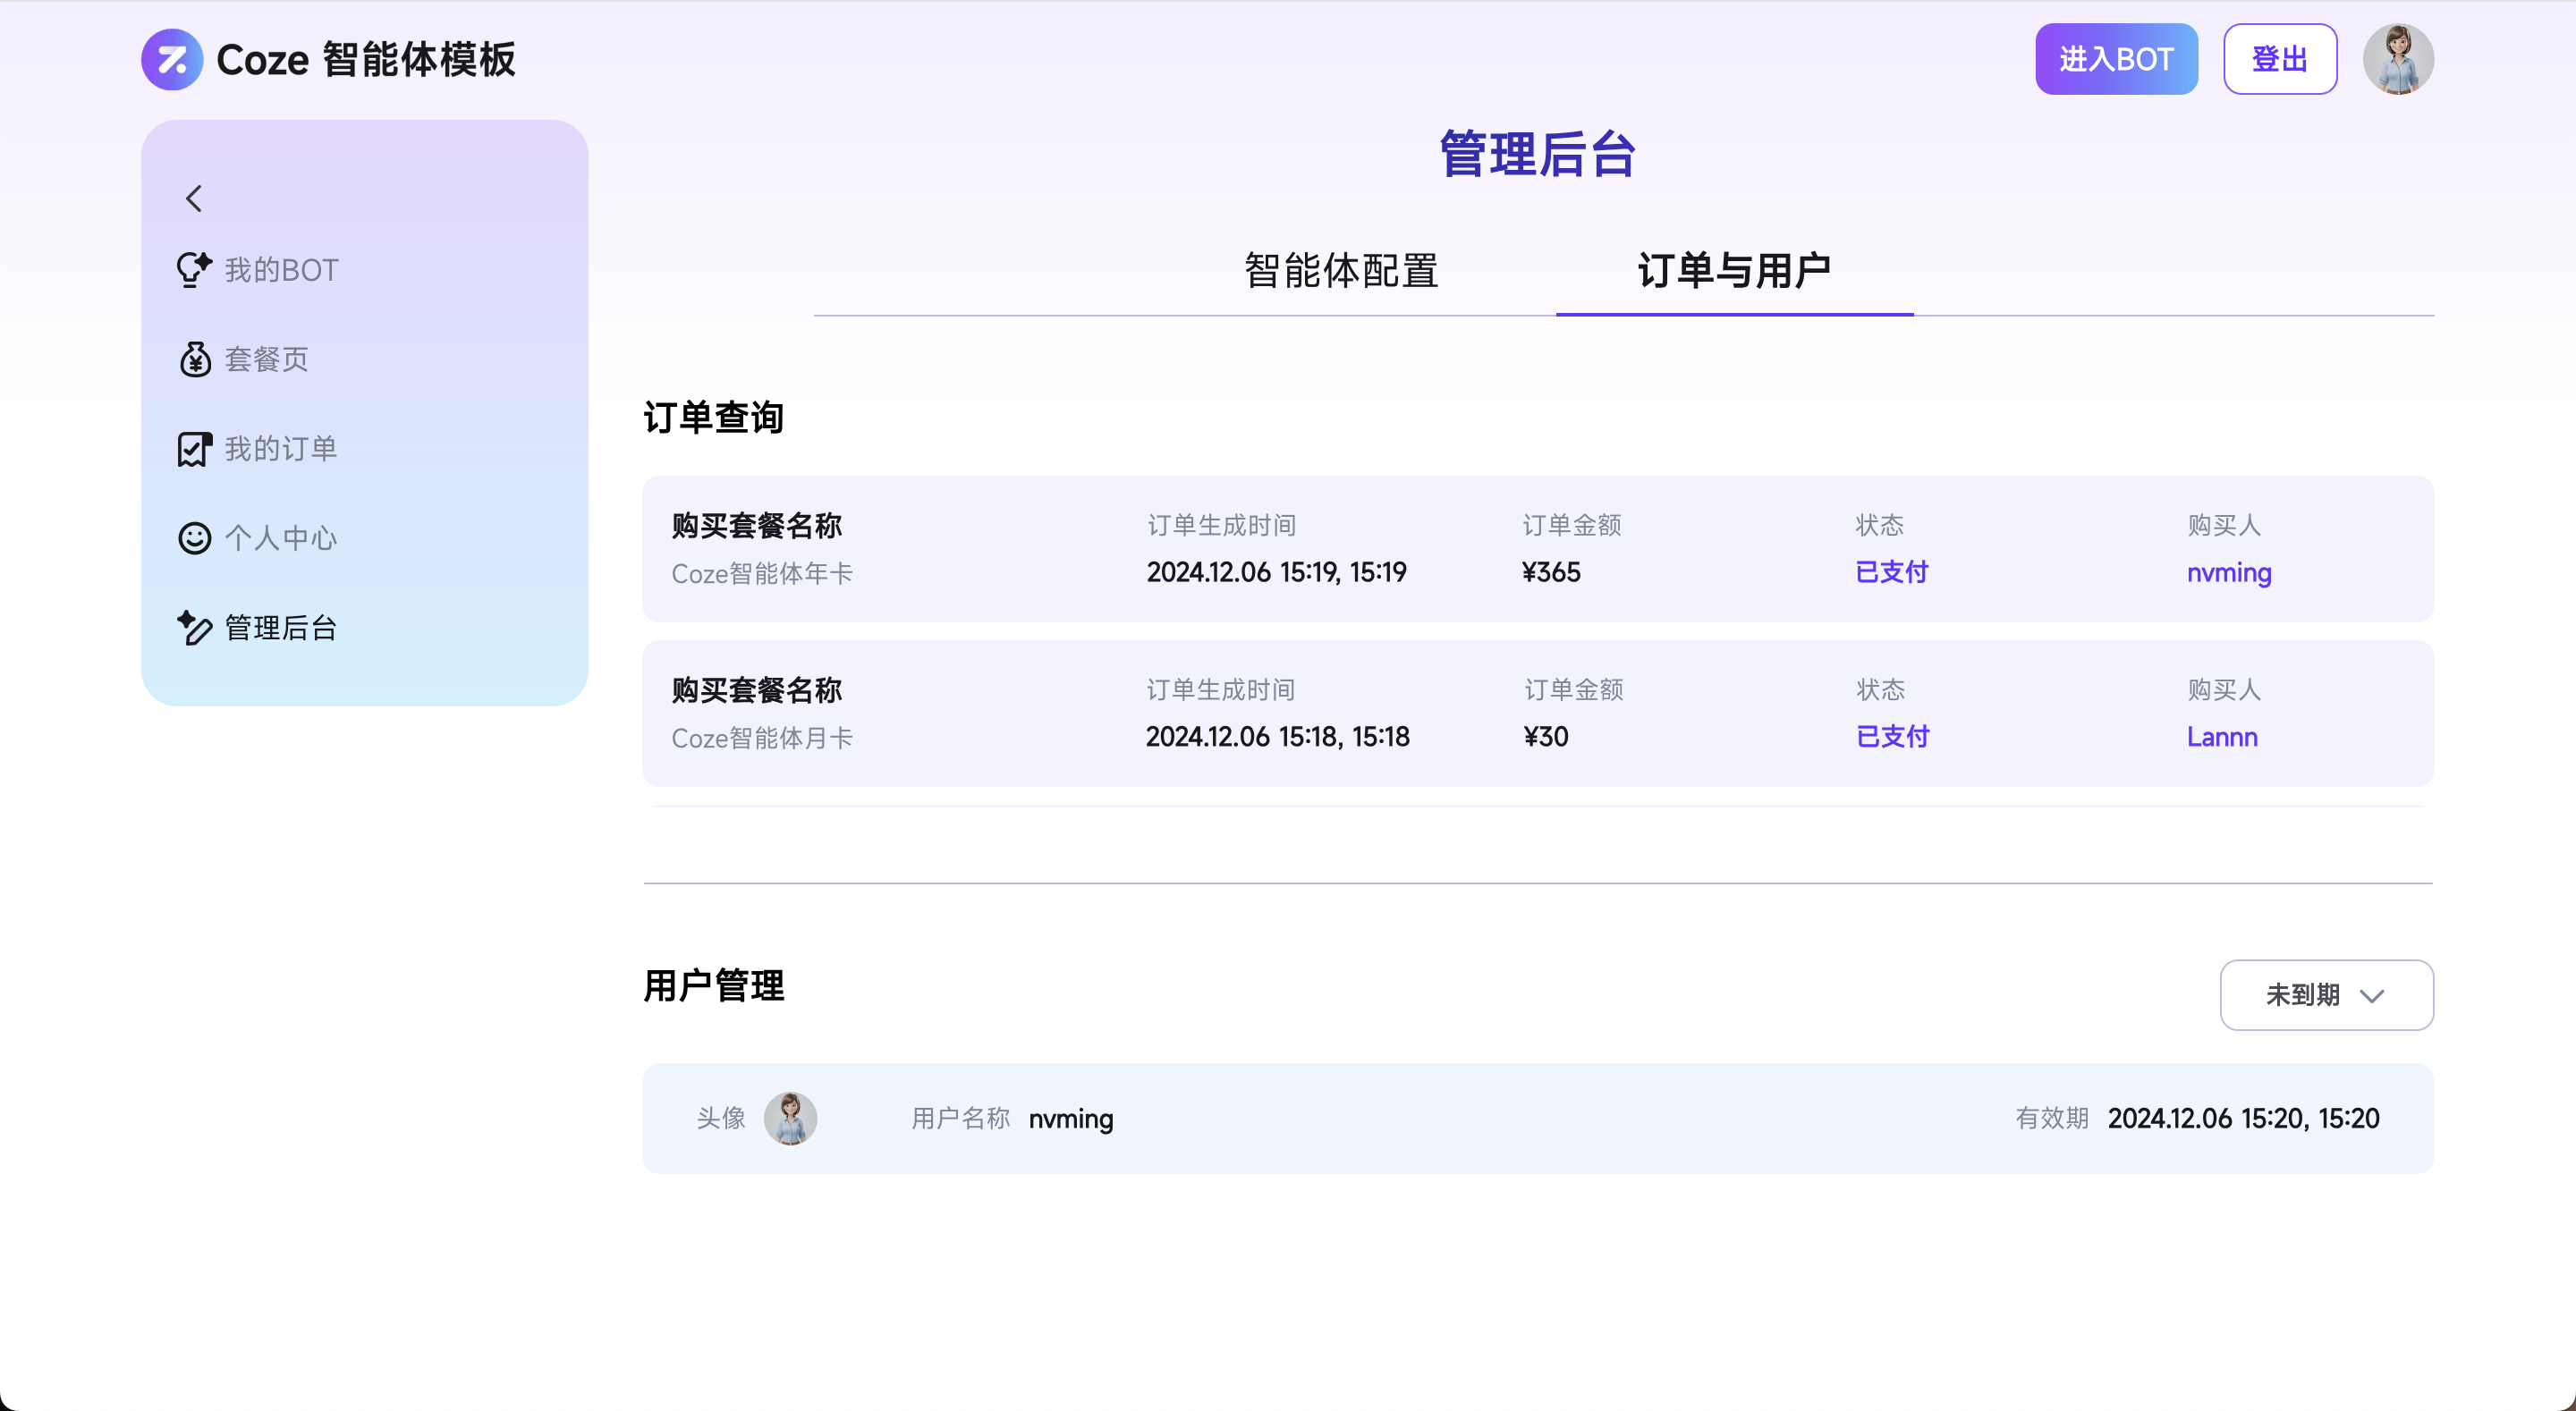Open 个人中心 using the smiley icon
Screen dimensions: 2576x1411
tap(193, 537)
